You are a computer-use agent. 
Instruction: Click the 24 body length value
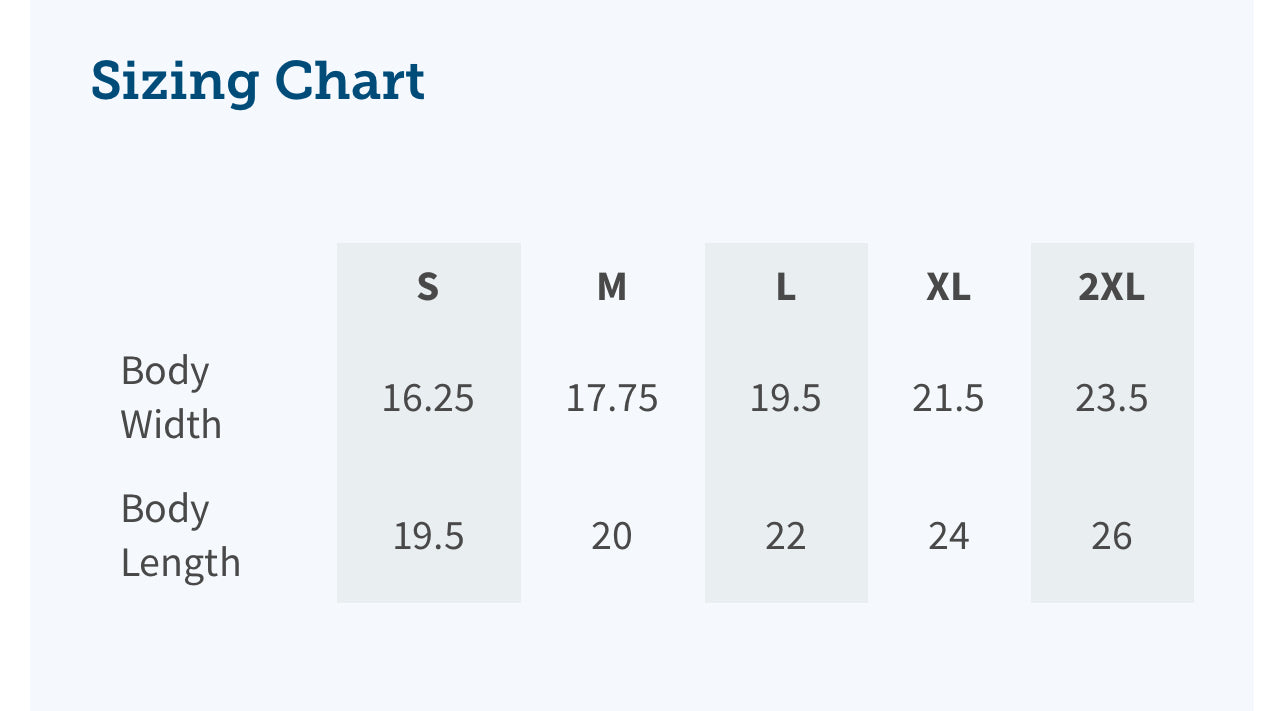[x=948, y=537]
